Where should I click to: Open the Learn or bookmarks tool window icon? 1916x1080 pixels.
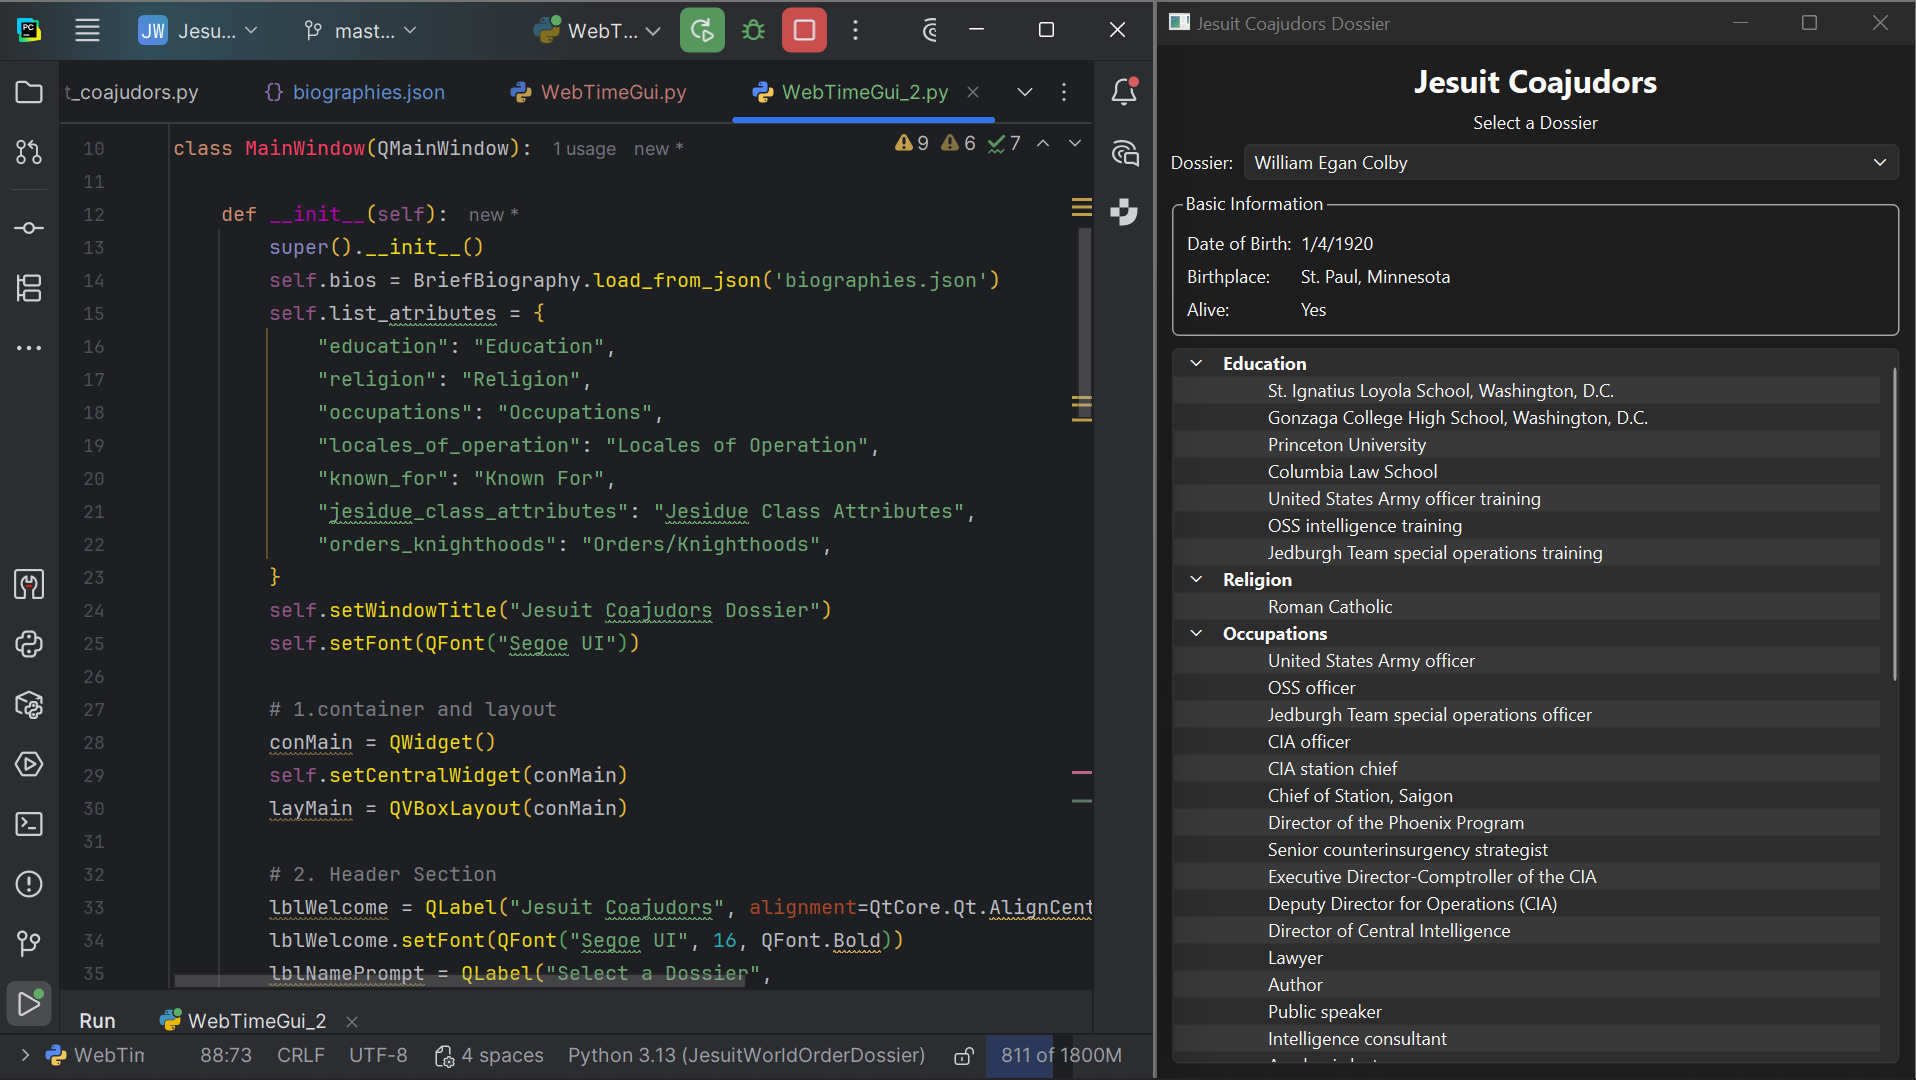pyautogui.click(x=29, y=584)
